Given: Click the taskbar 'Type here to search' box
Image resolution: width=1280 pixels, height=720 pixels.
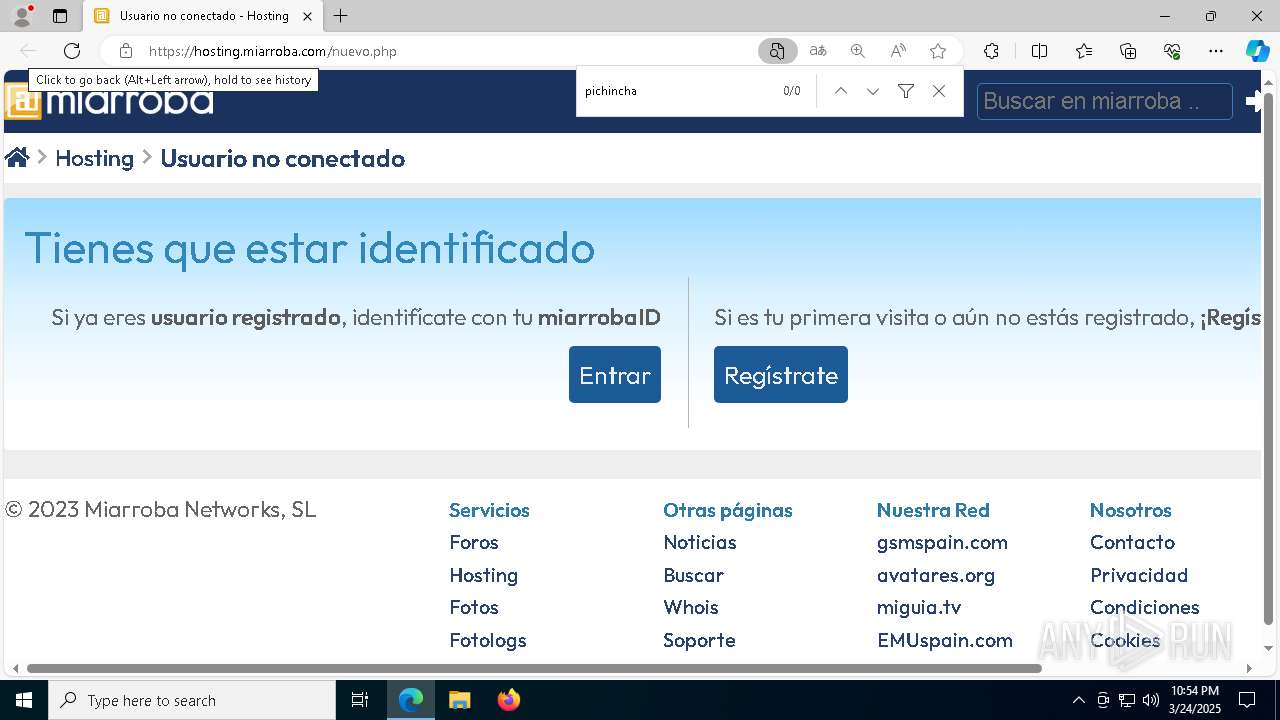Looking at the screenshot, I should coord(192,700).
